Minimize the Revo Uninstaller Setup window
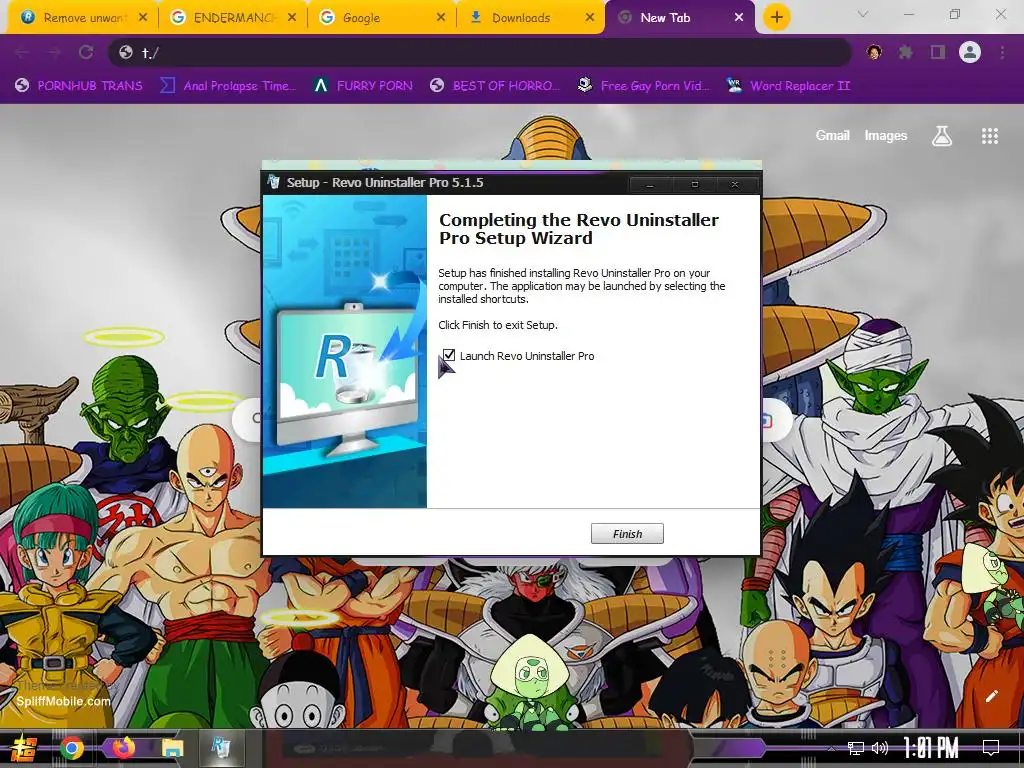Image resolution: width=1024 pixels, height=768 pixels. pos(650,185)
